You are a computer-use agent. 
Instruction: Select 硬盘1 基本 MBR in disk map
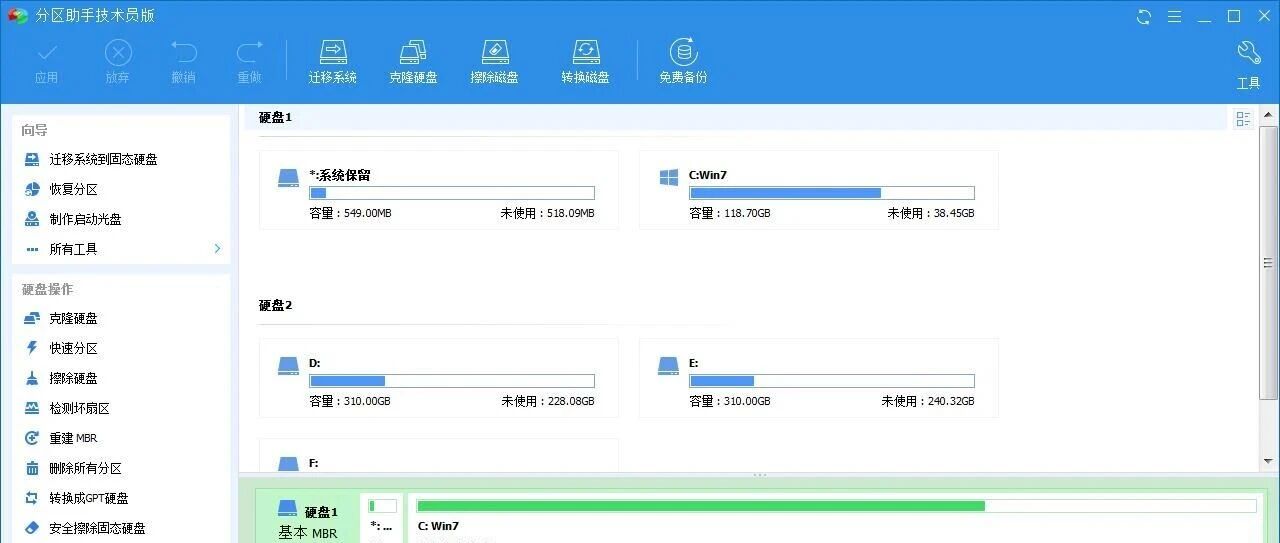pos(308,520)
